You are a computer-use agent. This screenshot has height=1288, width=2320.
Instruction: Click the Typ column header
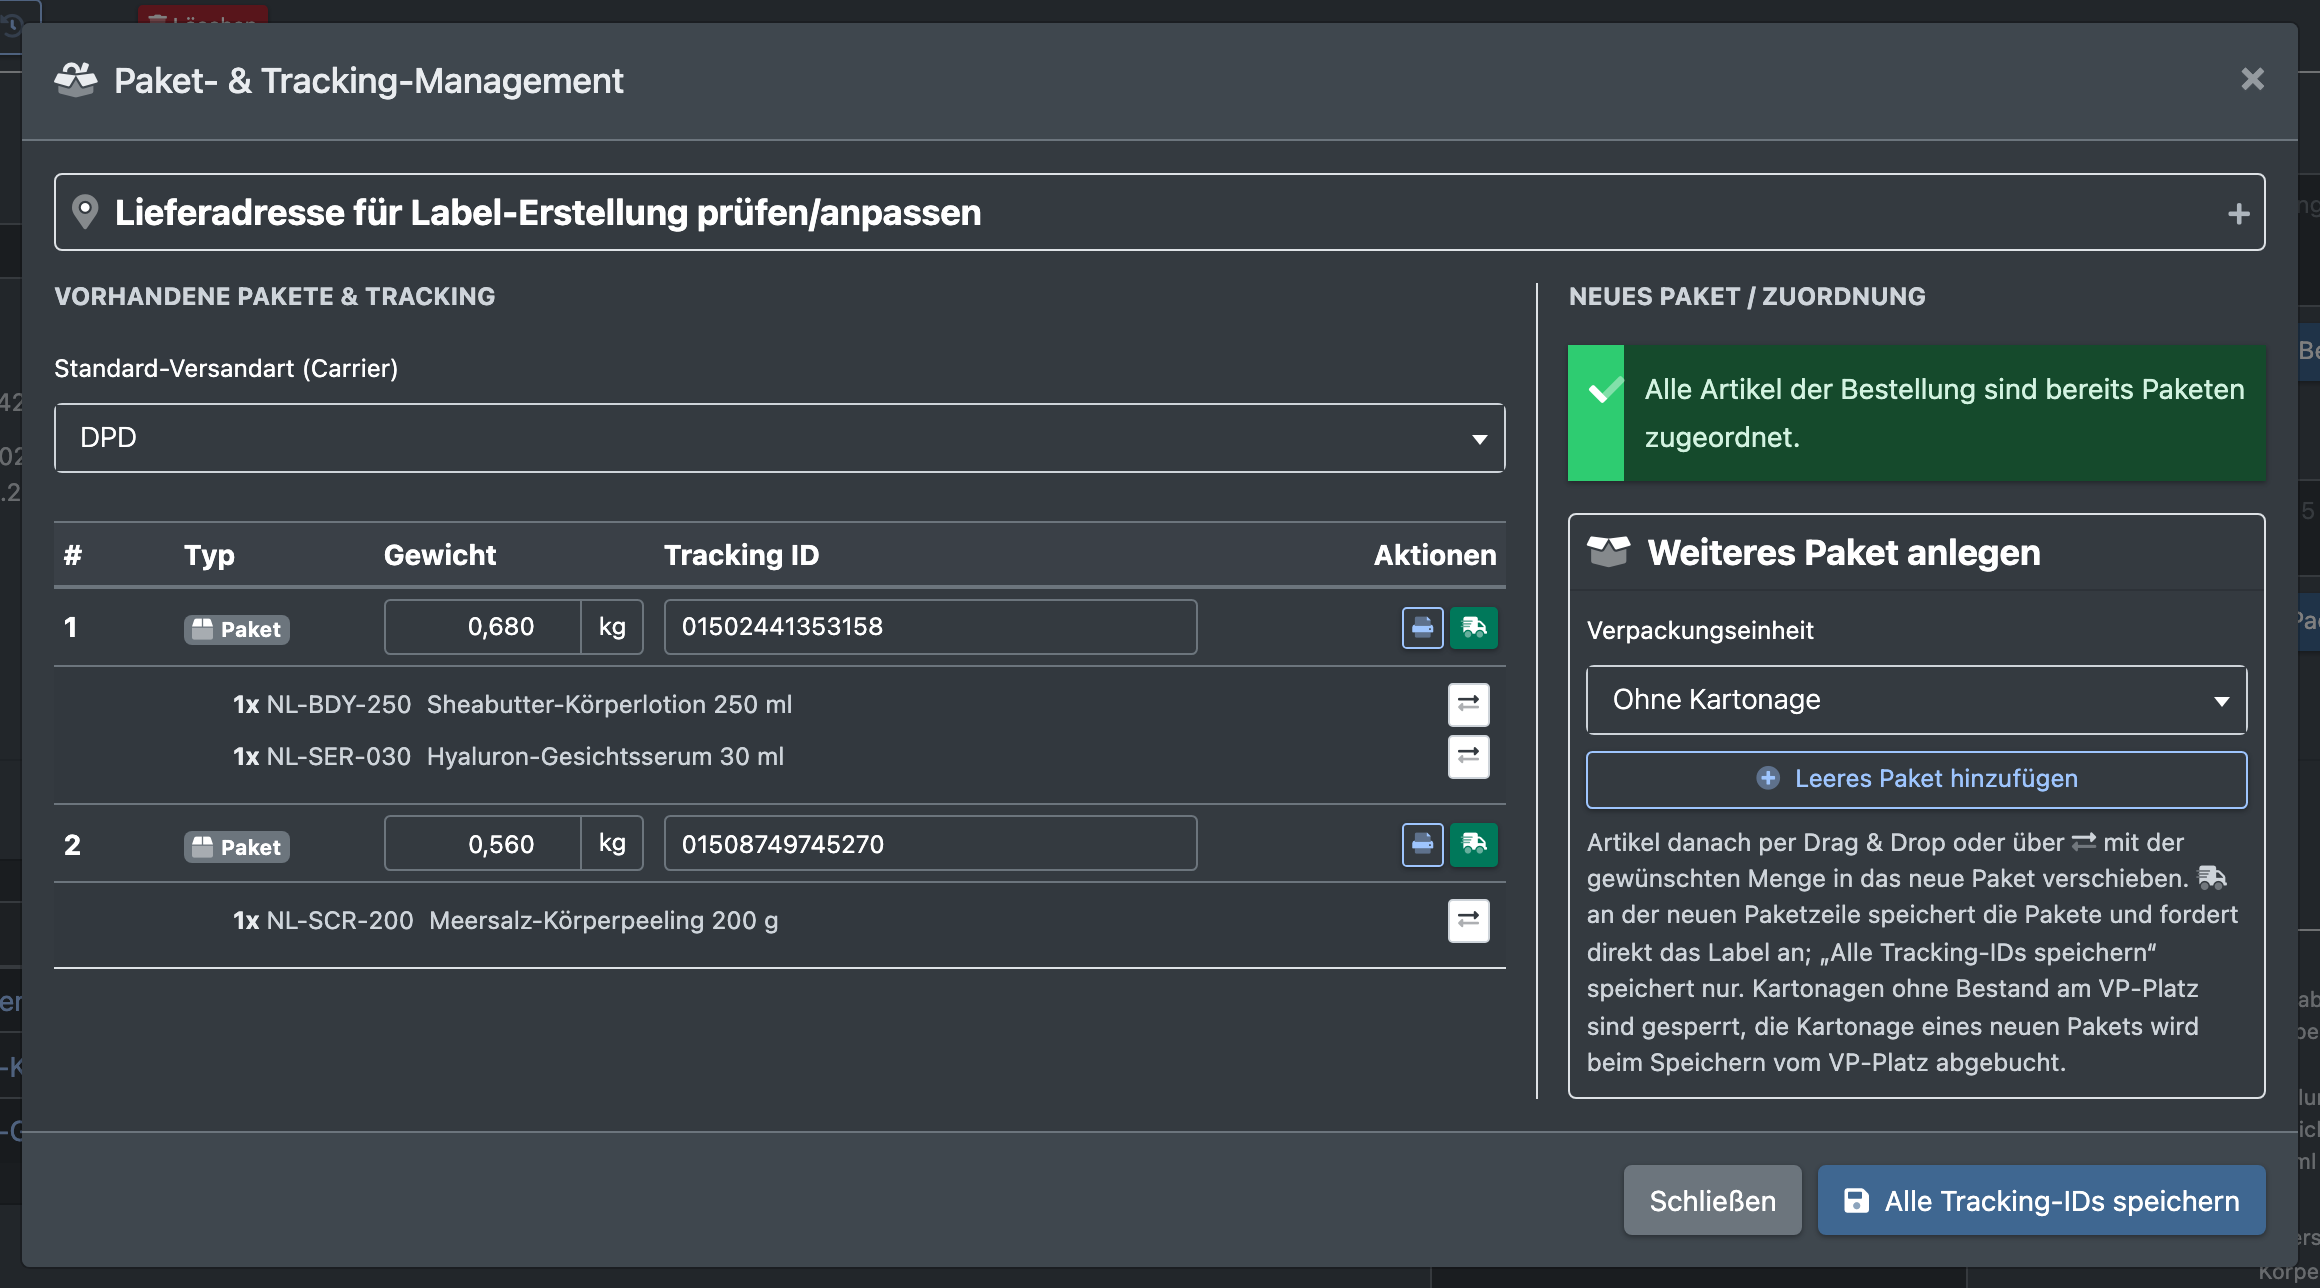209,555
